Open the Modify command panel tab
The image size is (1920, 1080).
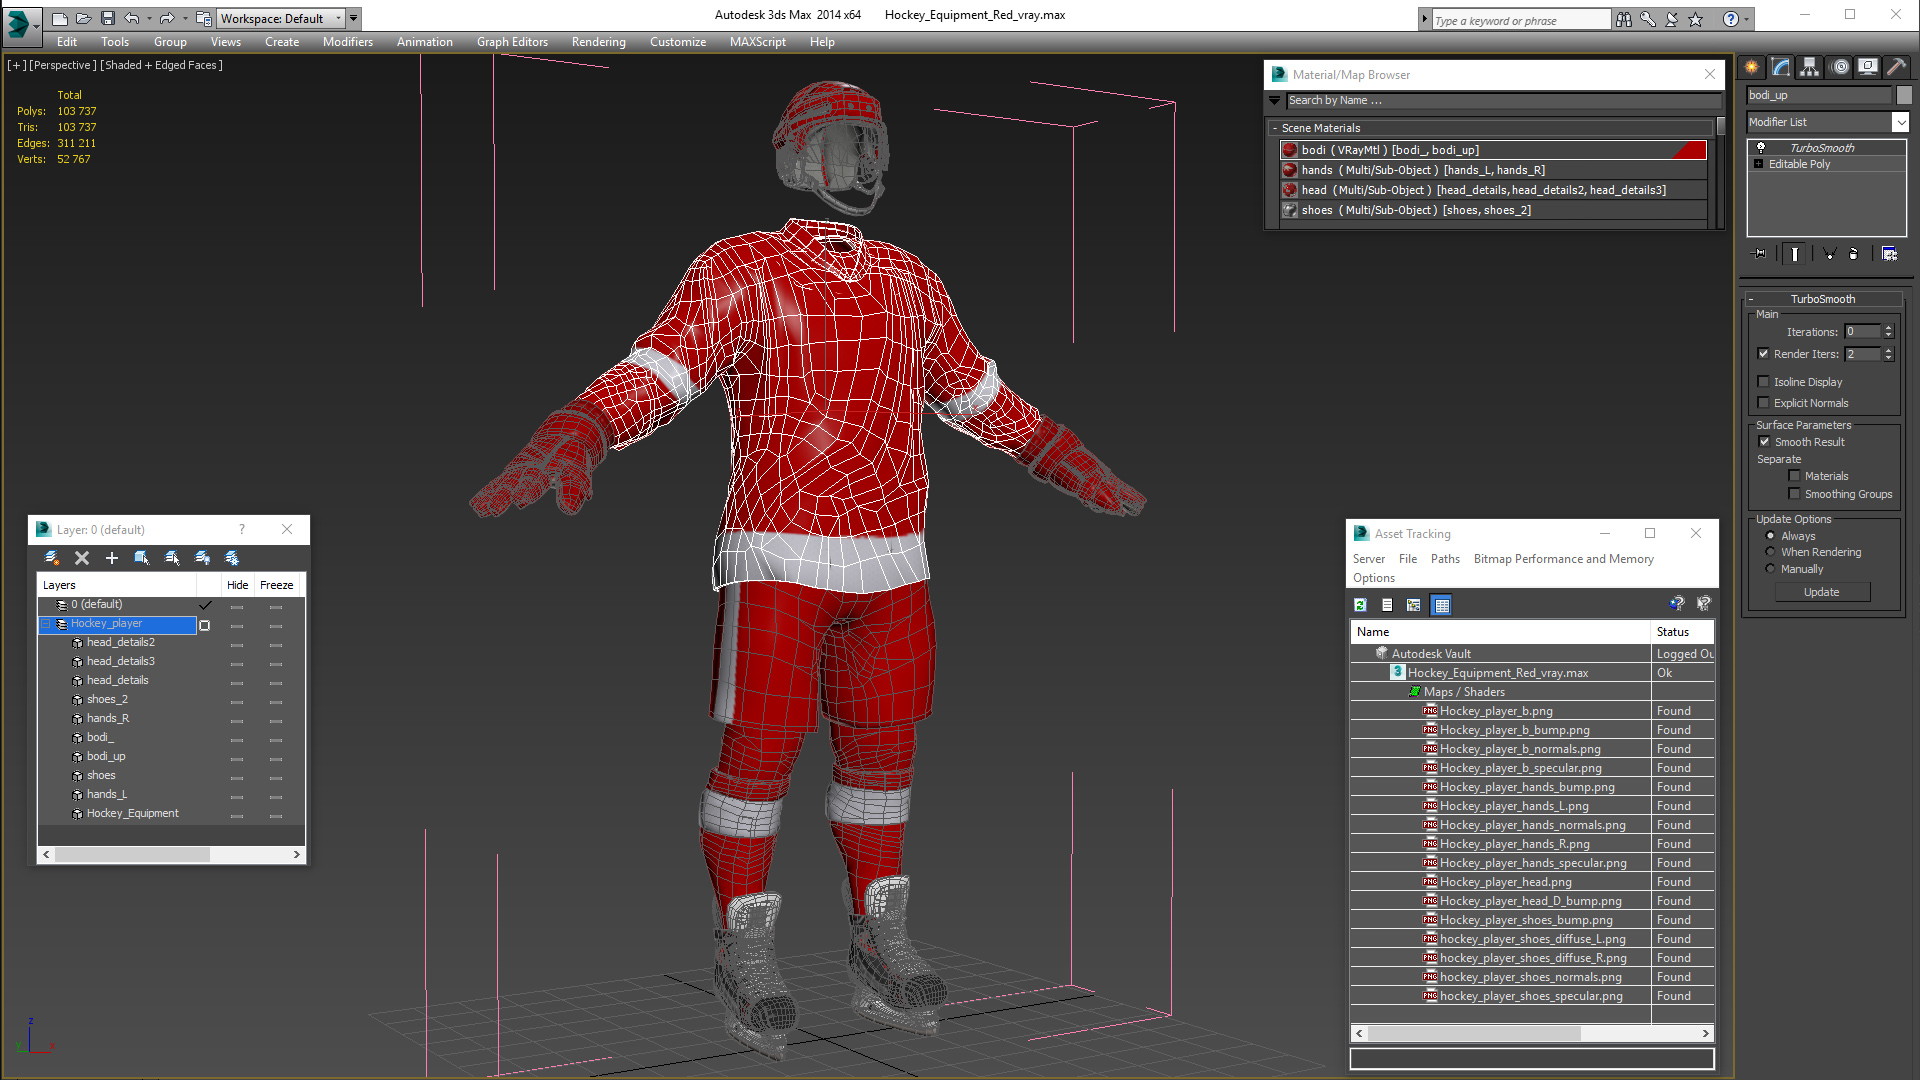[x=1781, y=67]
